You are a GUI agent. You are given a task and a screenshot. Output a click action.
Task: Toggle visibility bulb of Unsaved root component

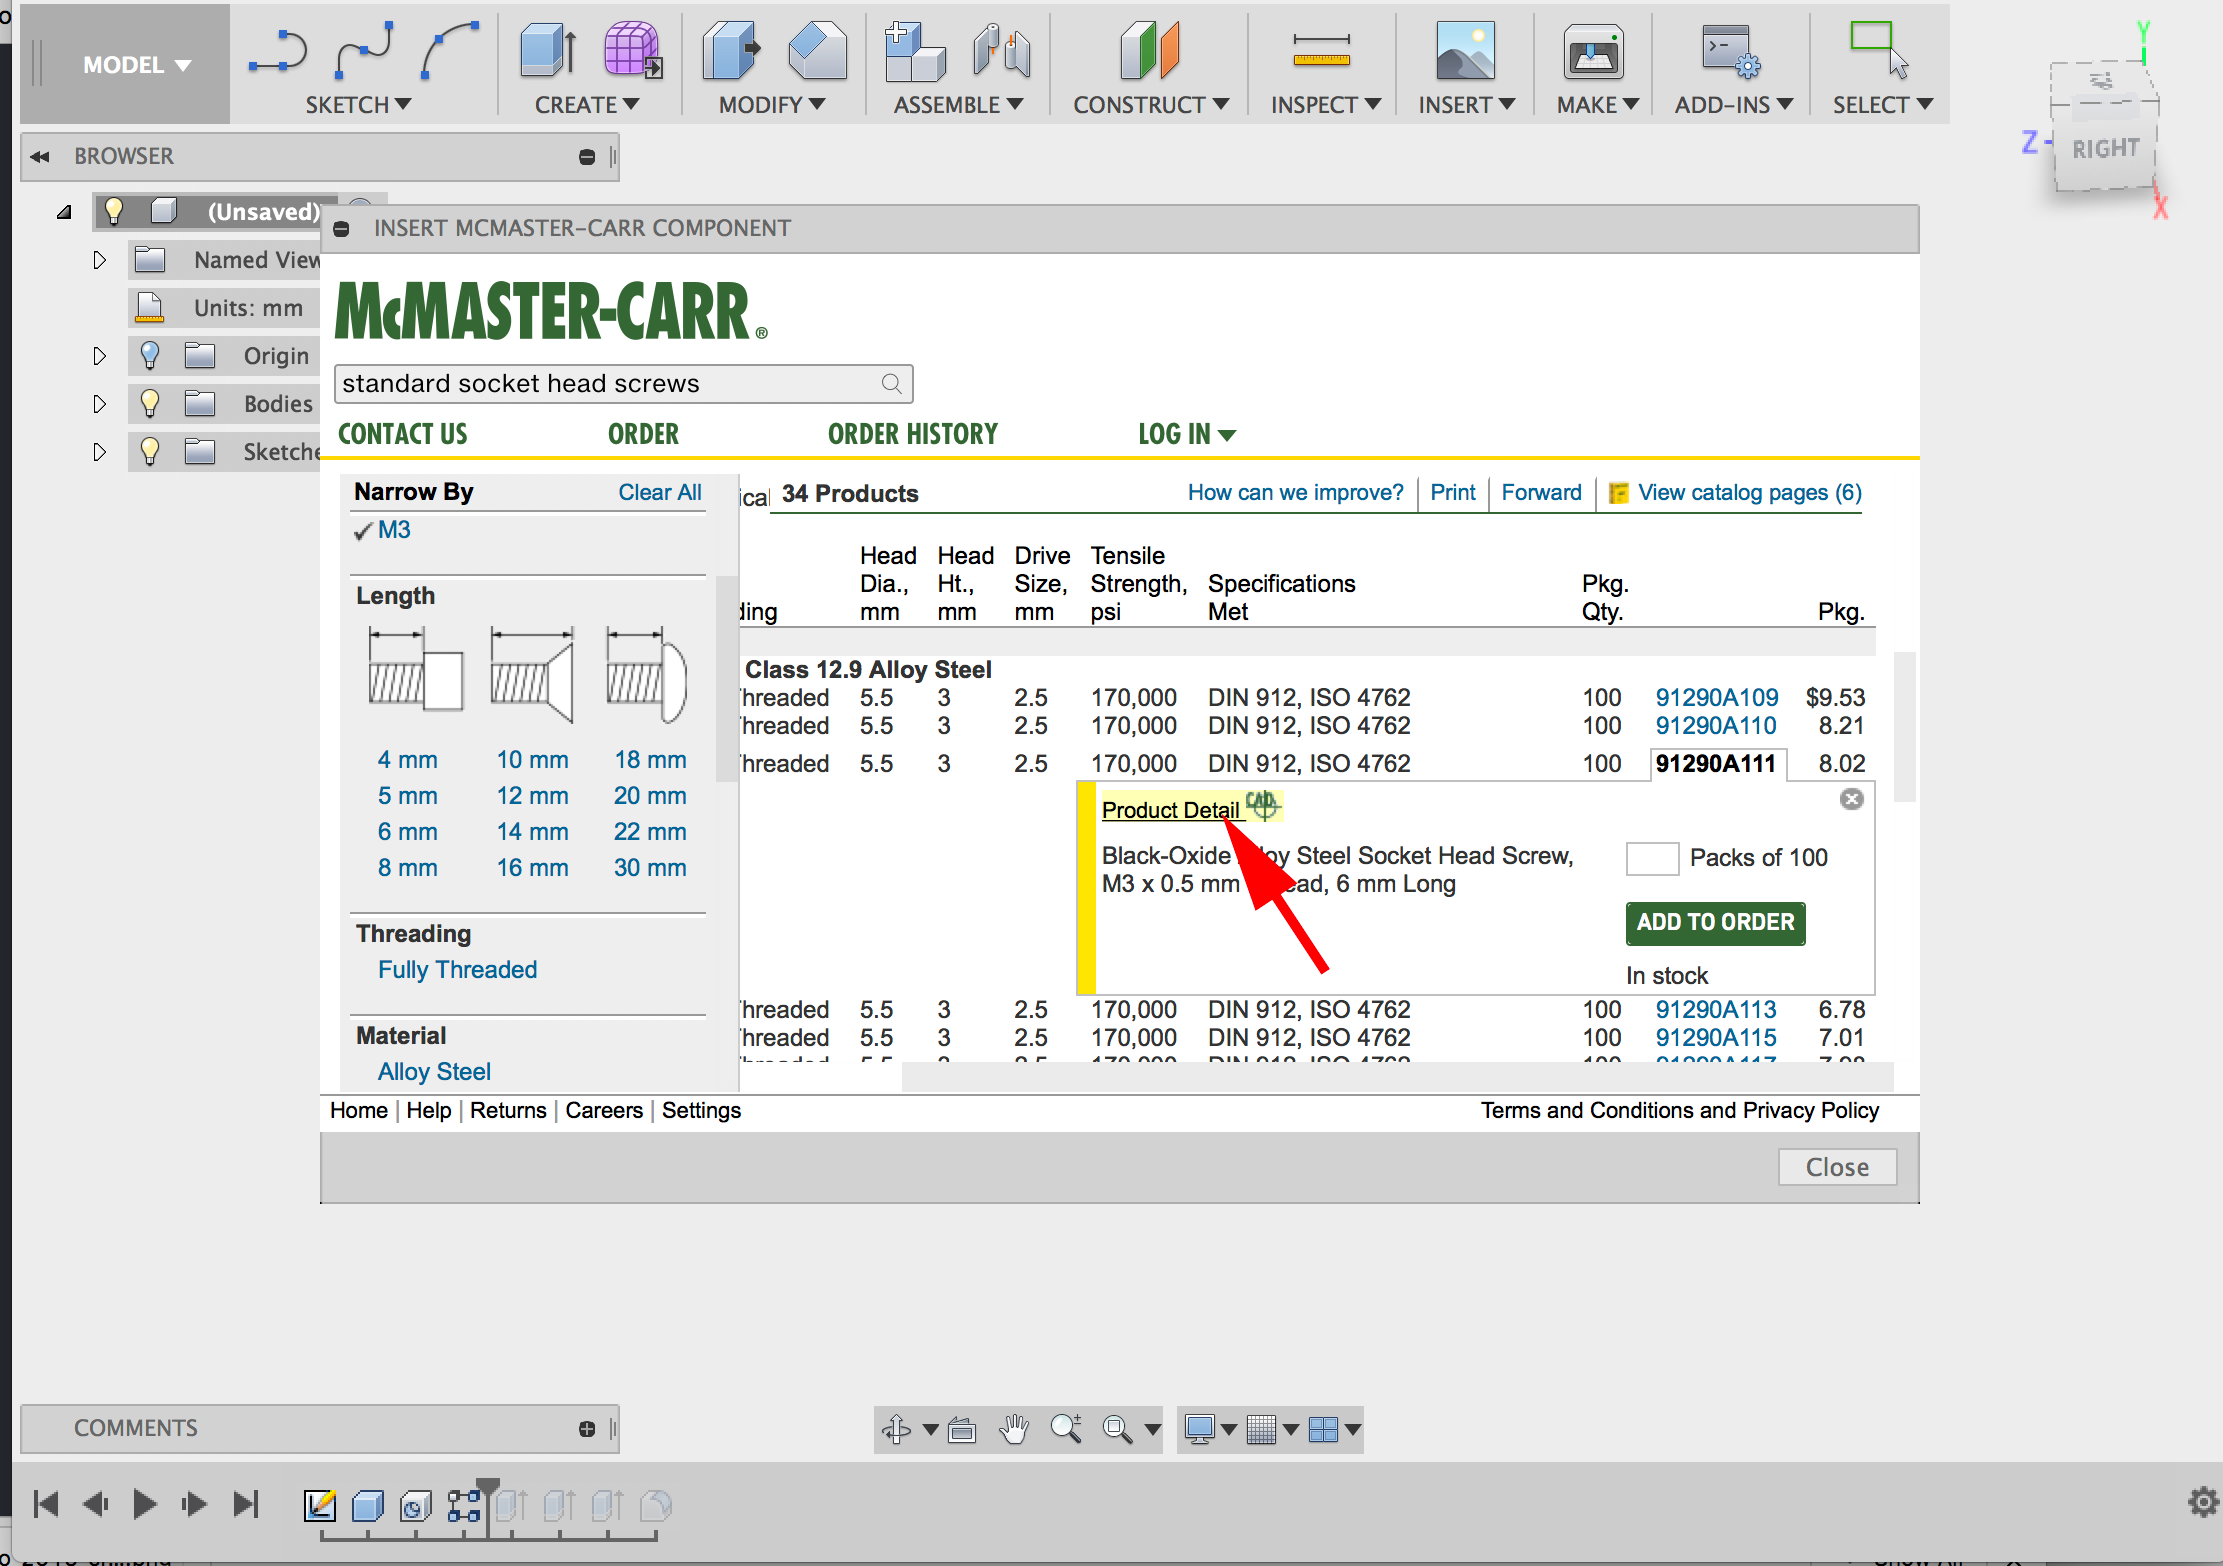pyautogui.click(x=113, y=211)
